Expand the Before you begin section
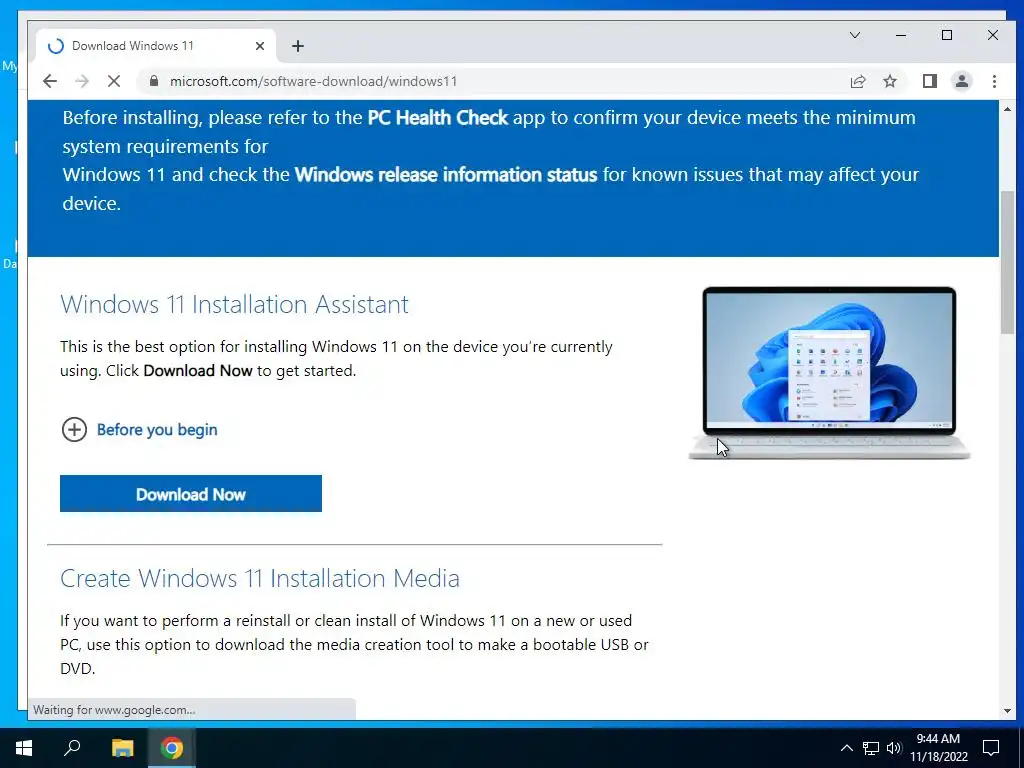The width and height of the screenshot is (1024, 768). coord(139,430)
